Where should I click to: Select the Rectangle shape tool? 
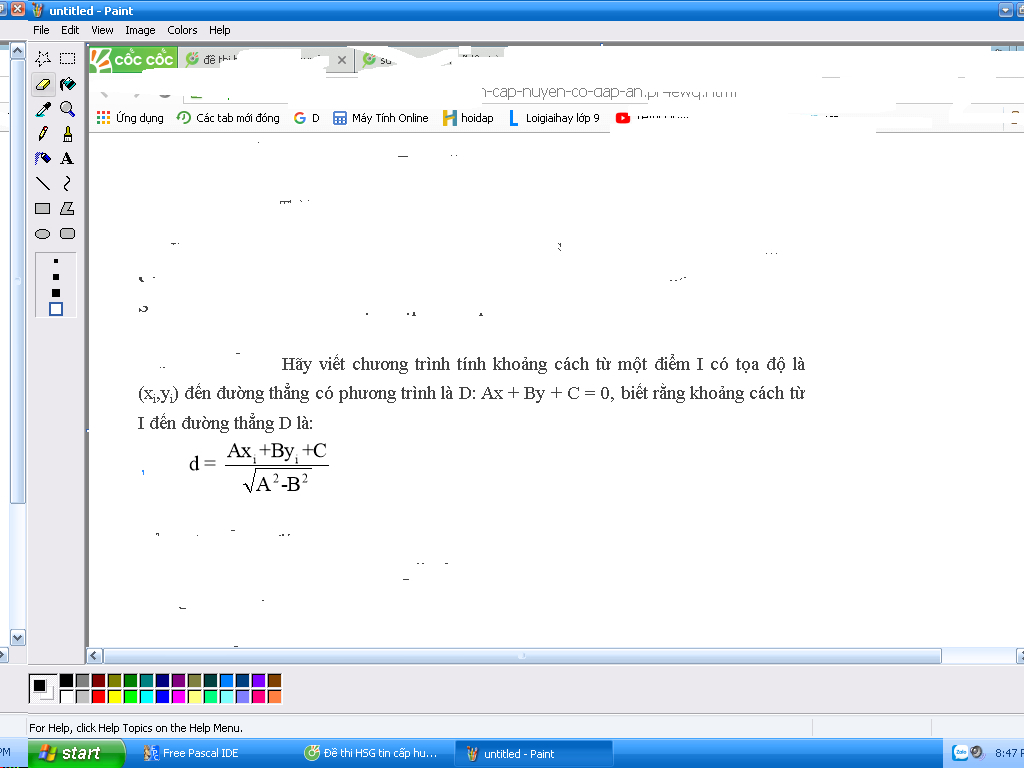coord(43,208)
